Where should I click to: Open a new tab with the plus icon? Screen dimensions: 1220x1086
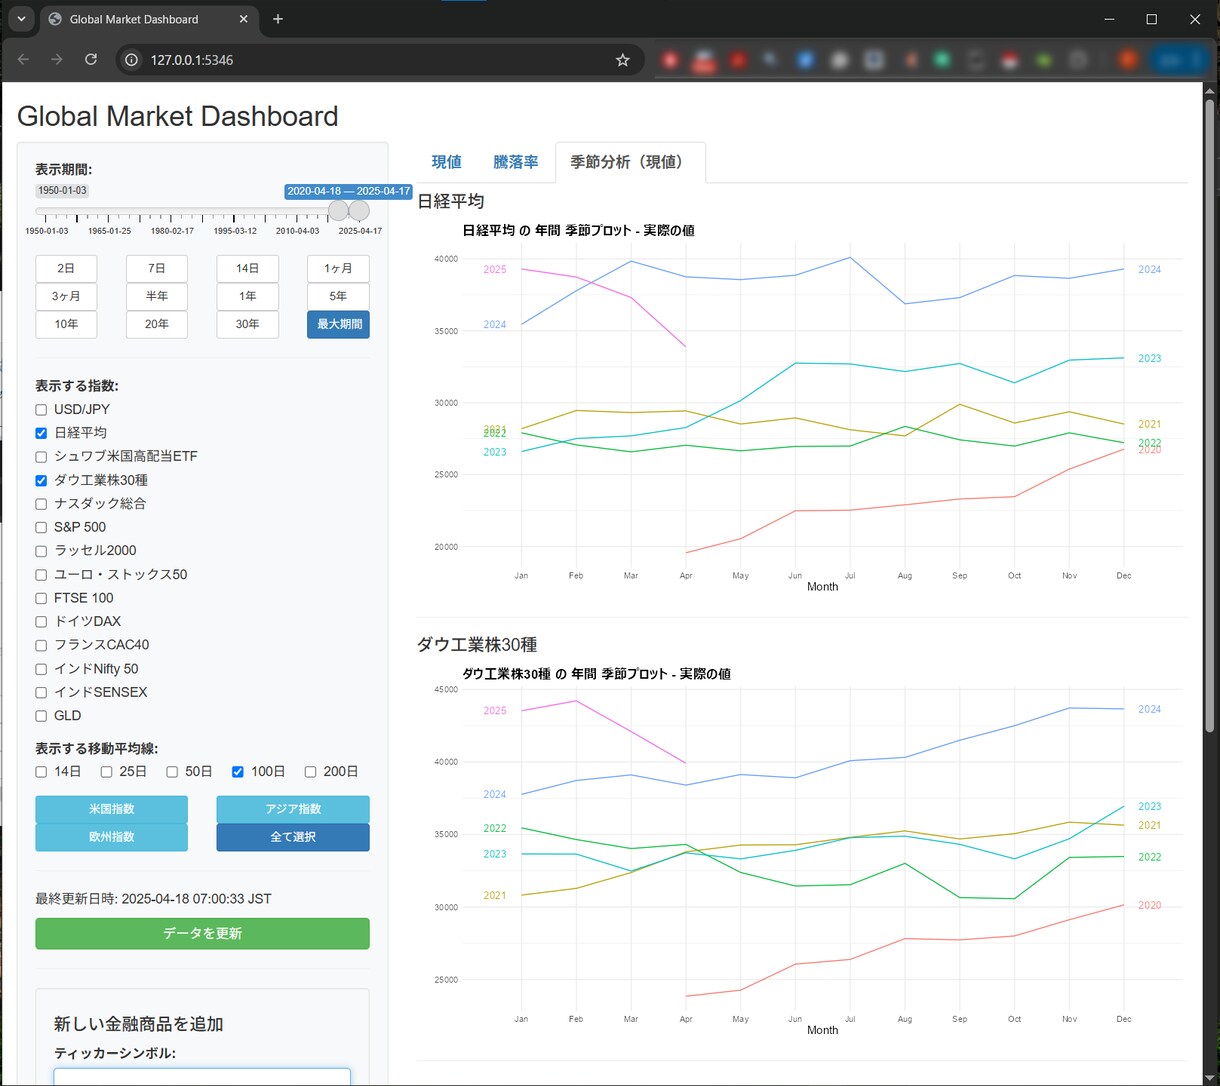click(x=278, y=19)
